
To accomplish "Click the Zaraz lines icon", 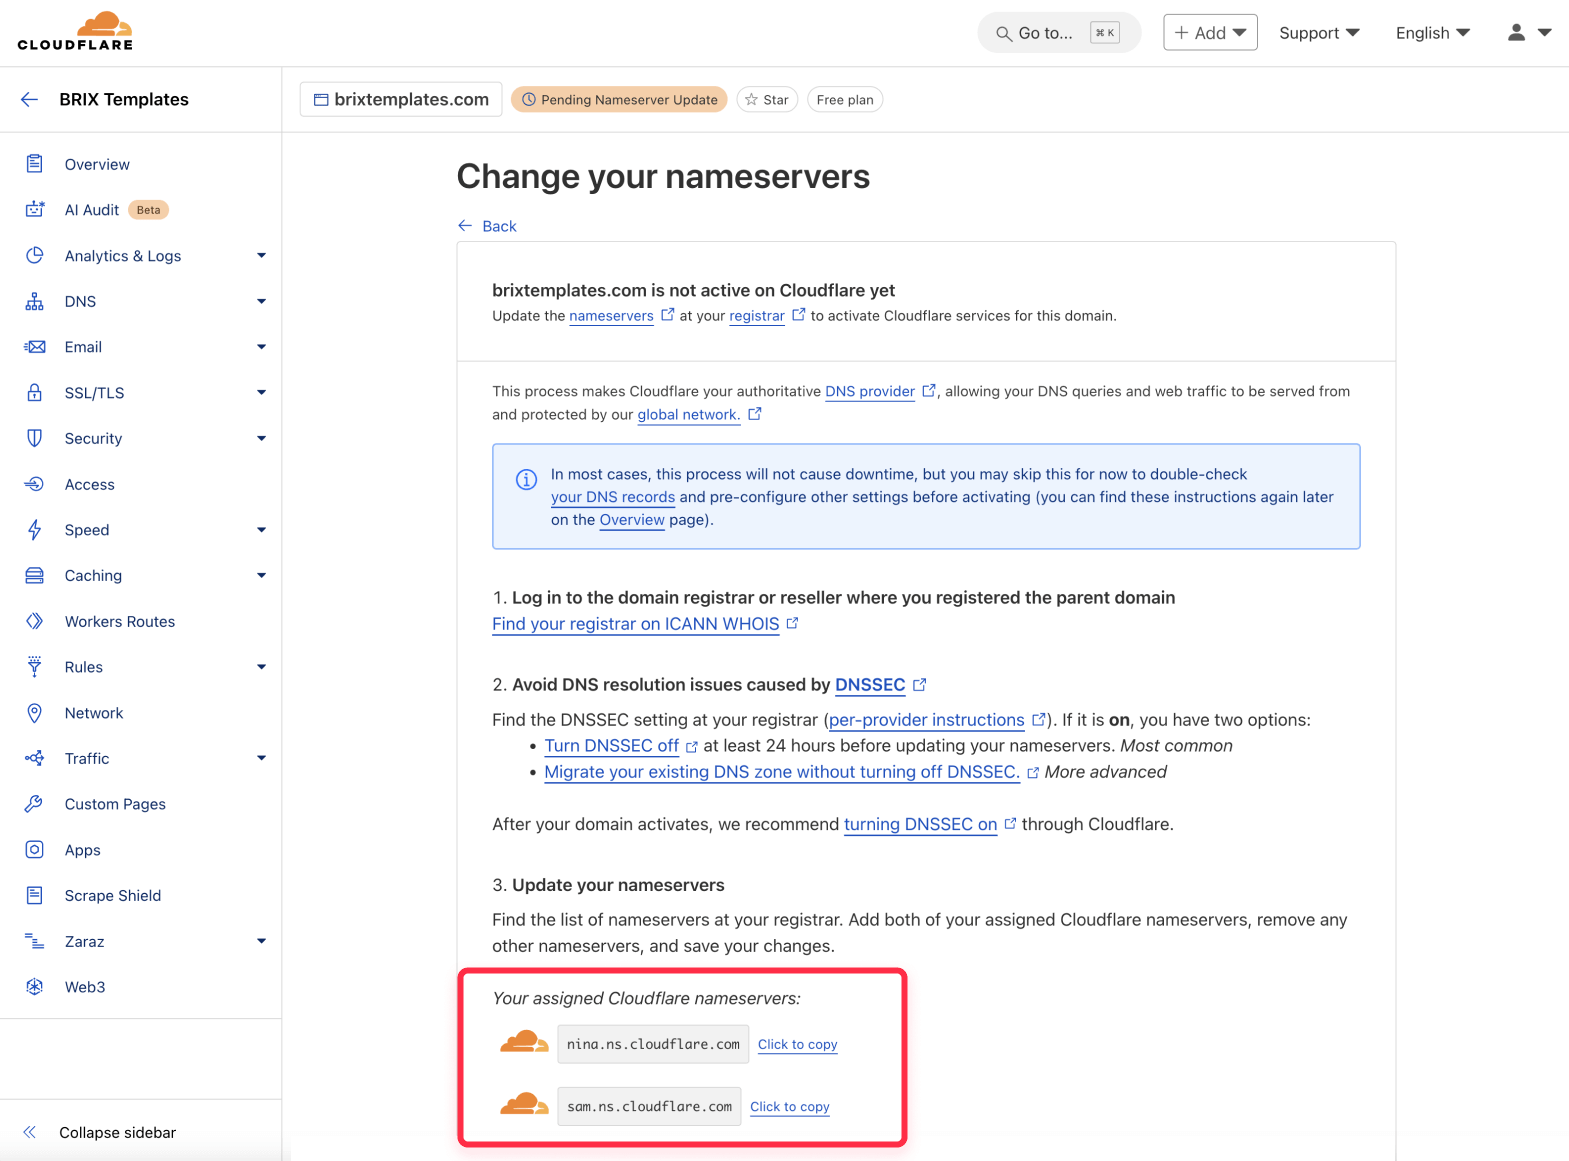I will point(35,941).
